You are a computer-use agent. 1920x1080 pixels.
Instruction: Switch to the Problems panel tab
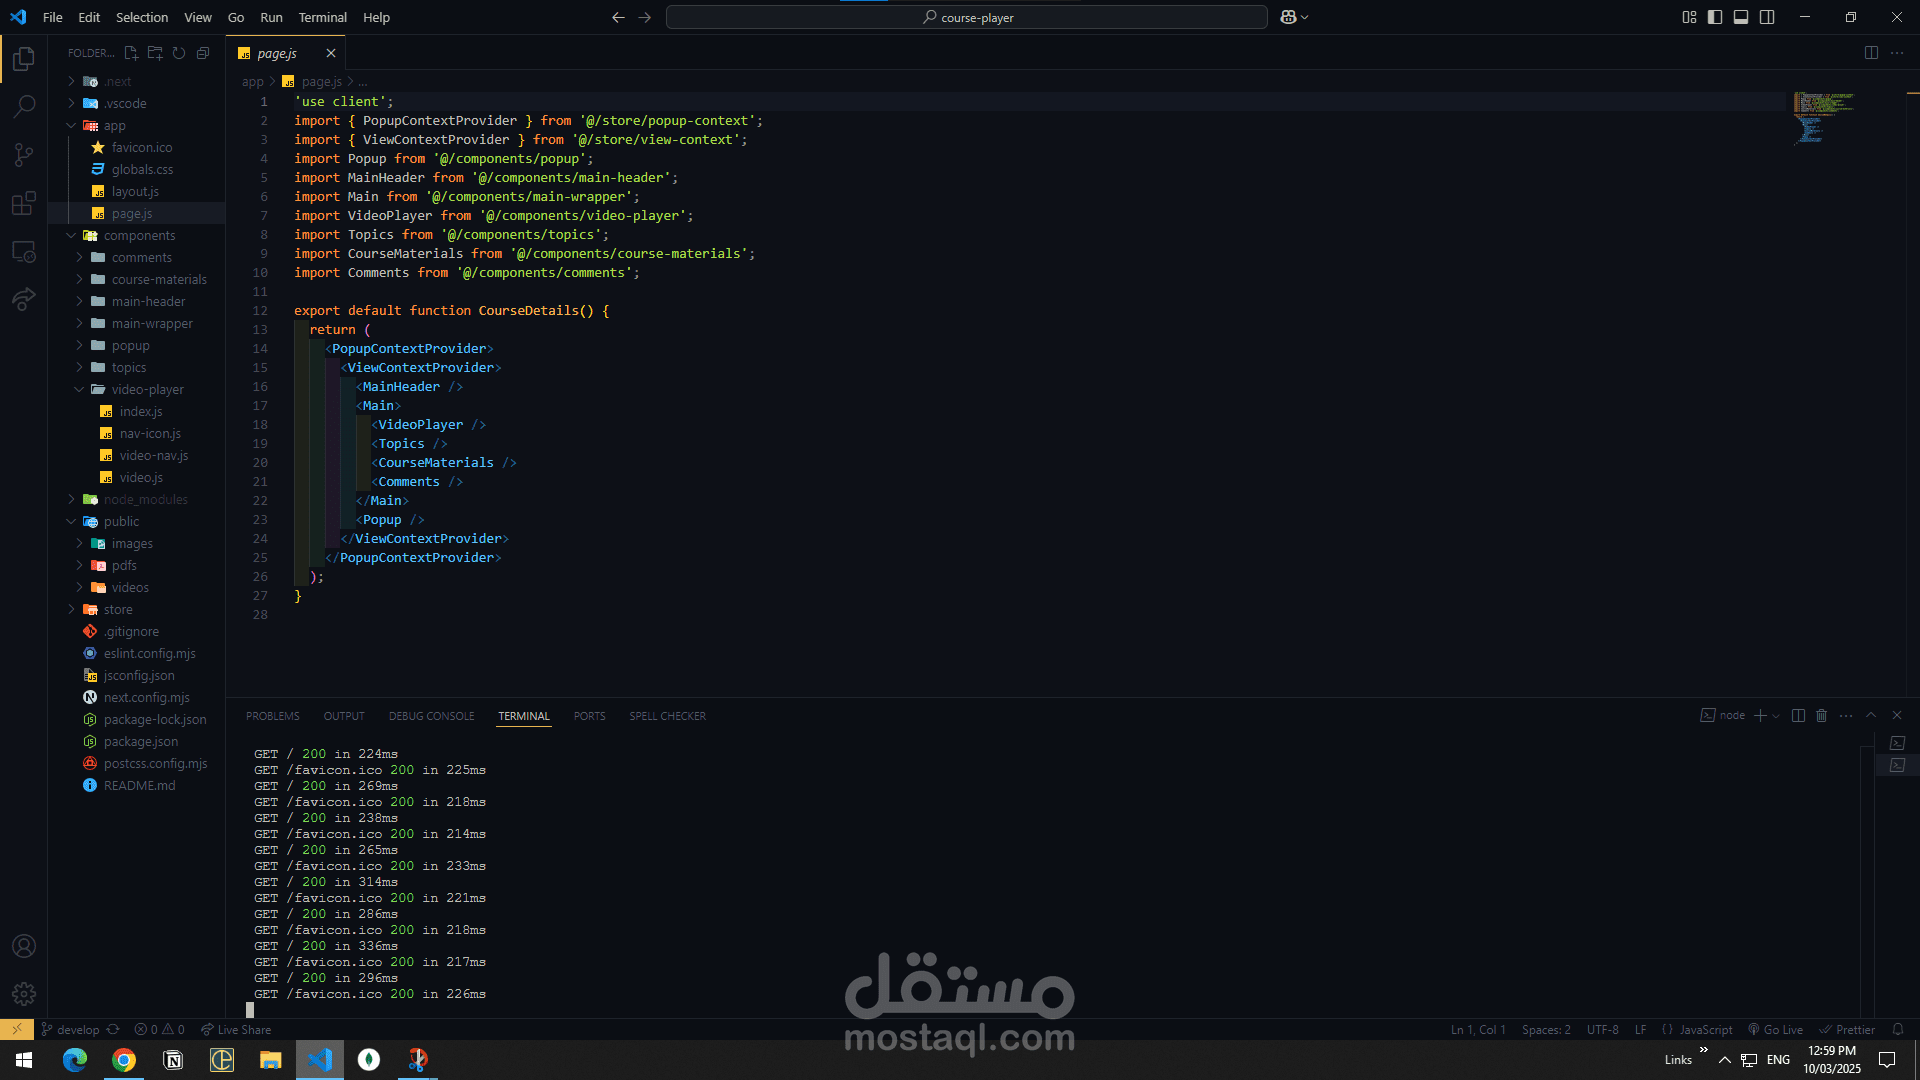(x=272, y=716)
